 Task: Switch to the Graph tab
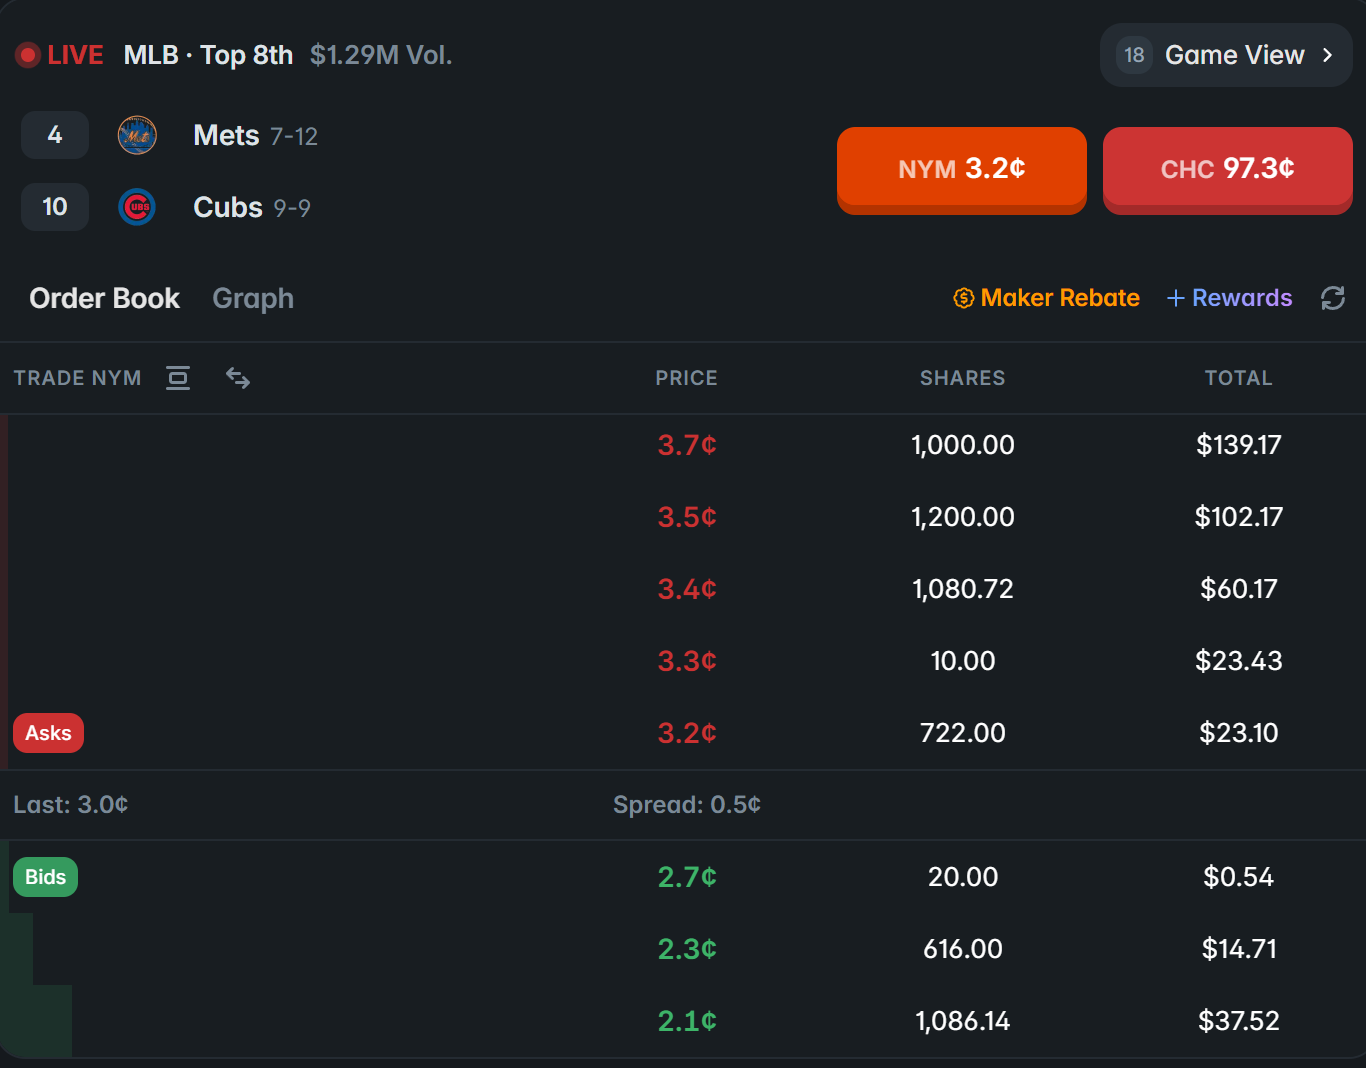pyautogui.click(x=253, y=298)
